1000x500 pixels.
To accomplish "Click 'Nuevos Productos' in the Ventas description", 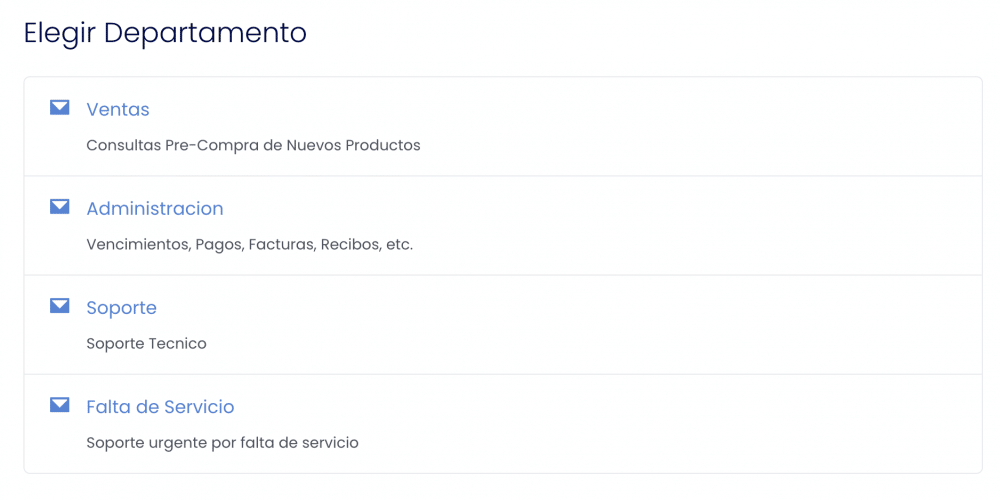I will click(x=353, y=145).
